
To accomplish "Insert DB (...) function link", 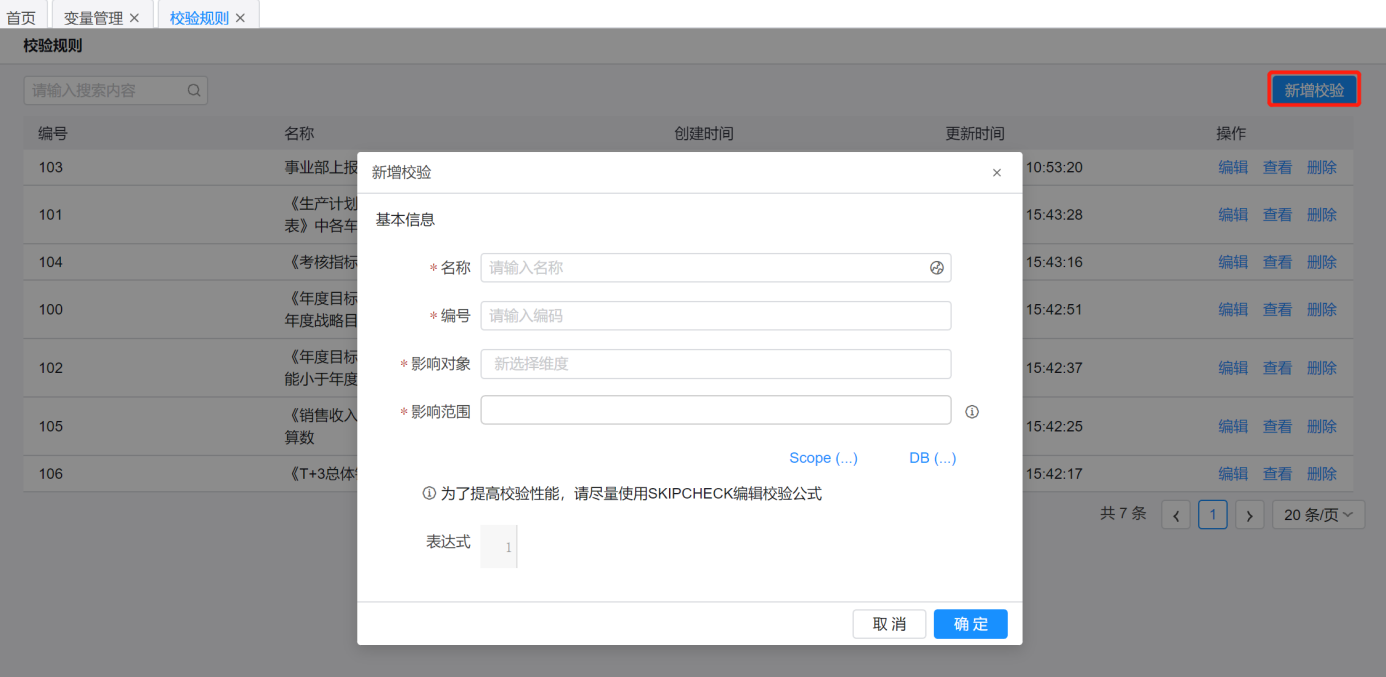I will pos(932,458).
